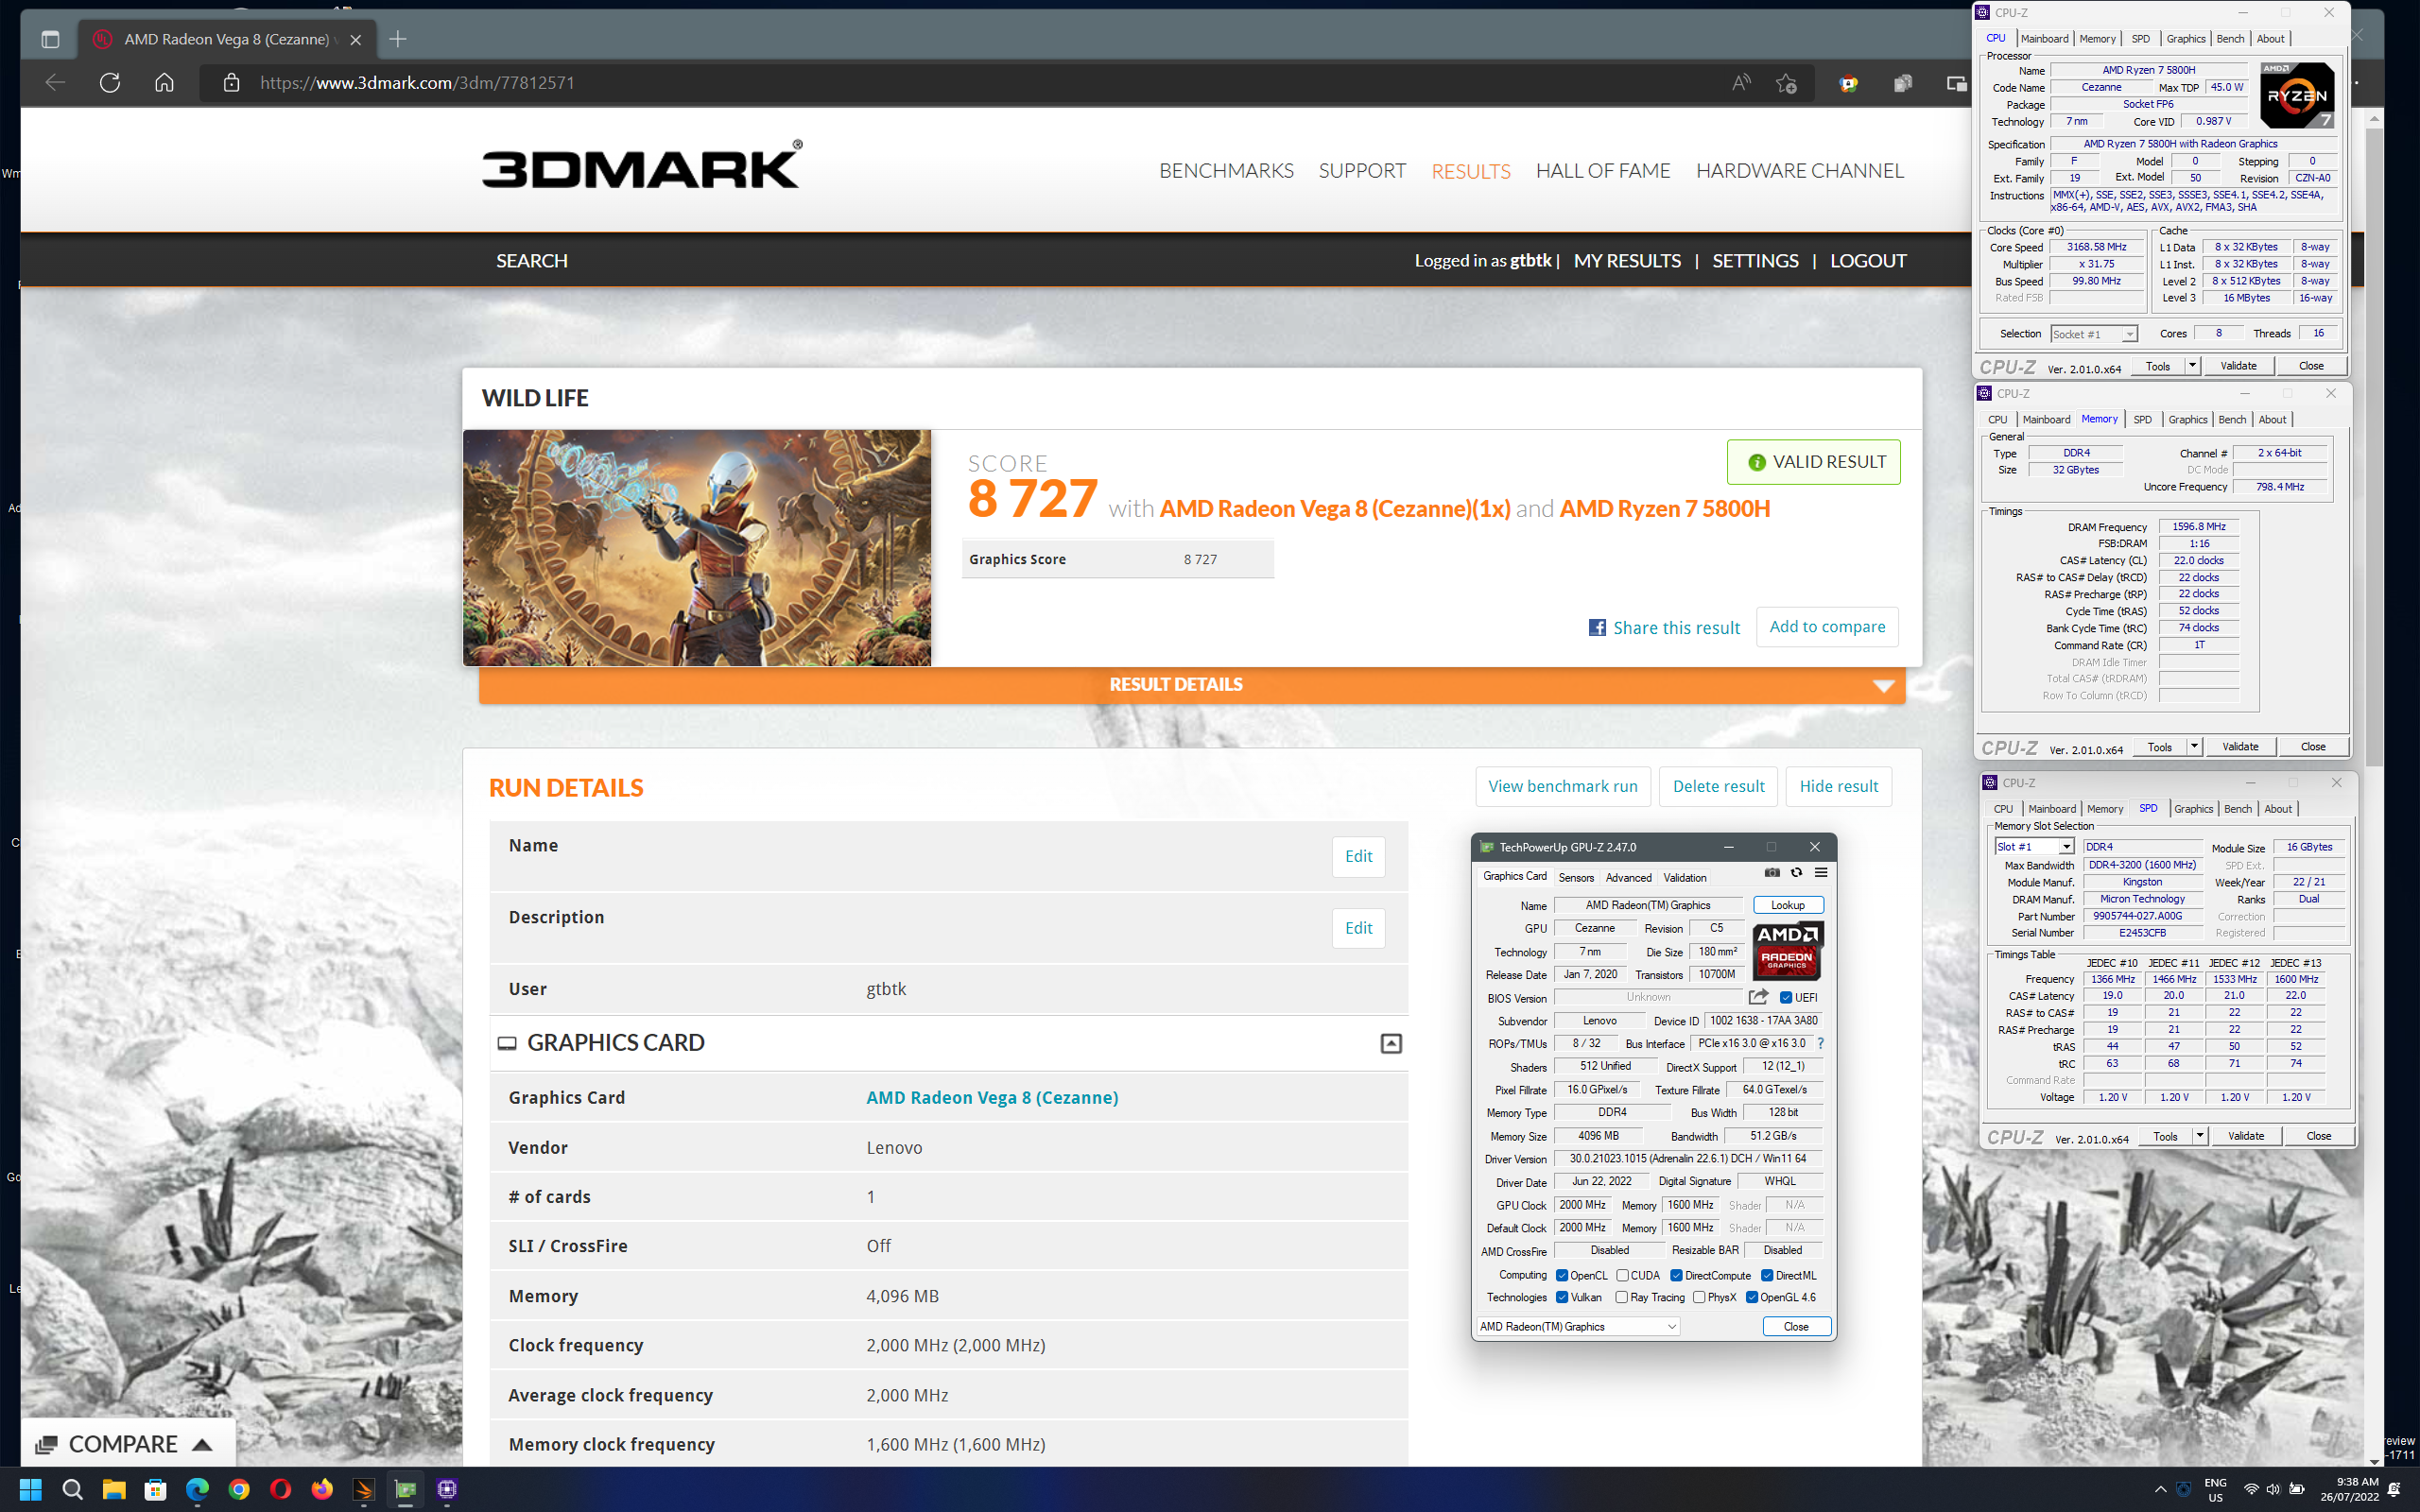This screenshot has height=1512, width=2420.
Task: Go to browser home page
Action: point(164,83)
